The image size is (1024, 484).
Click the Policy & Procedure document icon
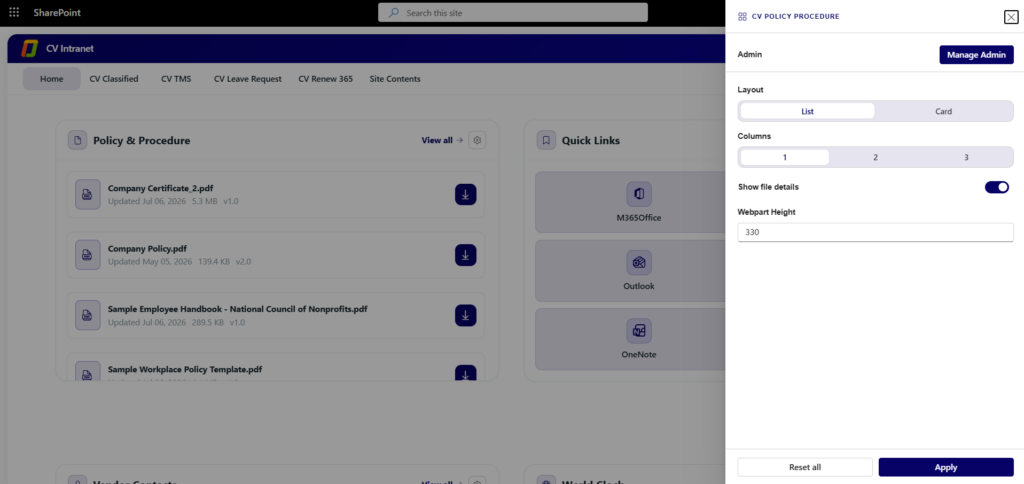click(78, 140)
